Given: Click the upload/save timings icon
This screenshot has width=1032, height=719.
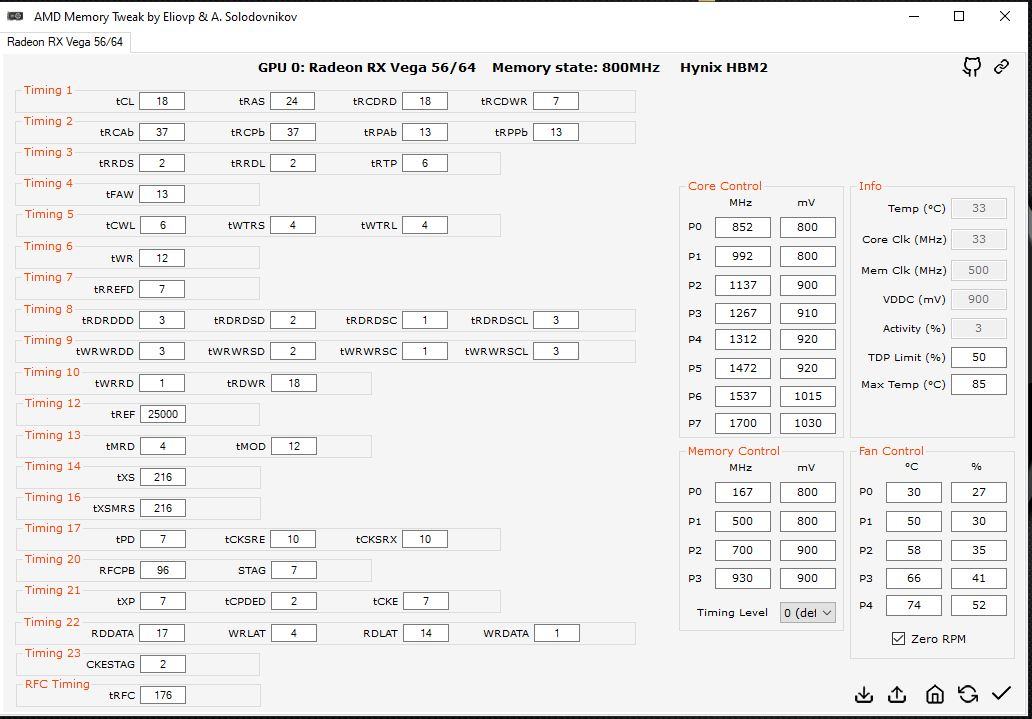Looking at the screenshot, I should [897, 695].
